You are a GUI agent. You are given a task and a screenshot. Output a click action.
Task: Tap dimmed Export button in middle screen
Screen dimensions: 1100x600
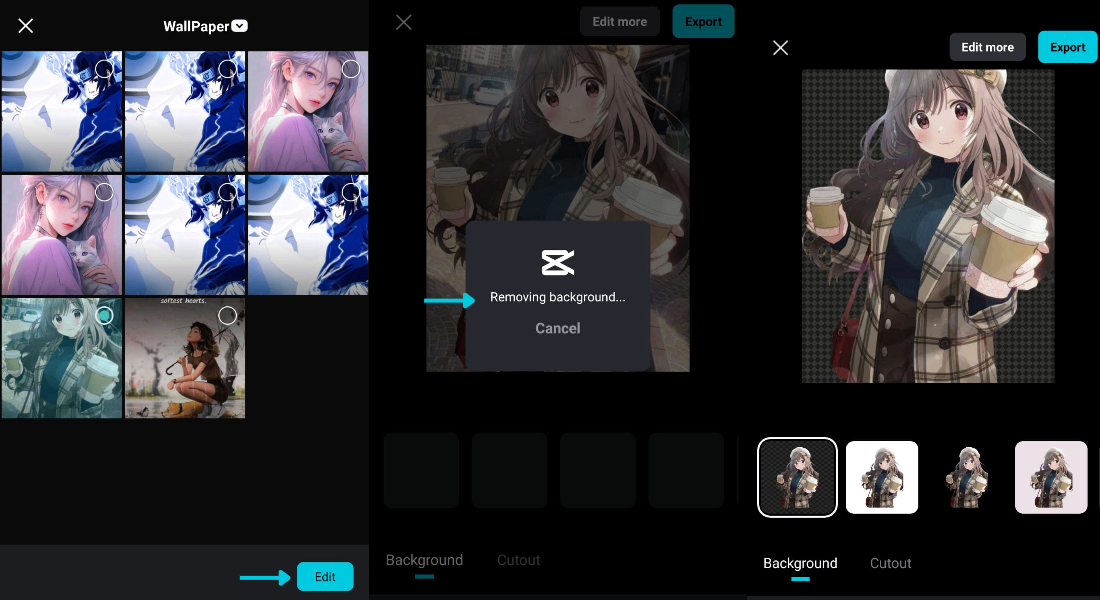click(x=703, y=22)
